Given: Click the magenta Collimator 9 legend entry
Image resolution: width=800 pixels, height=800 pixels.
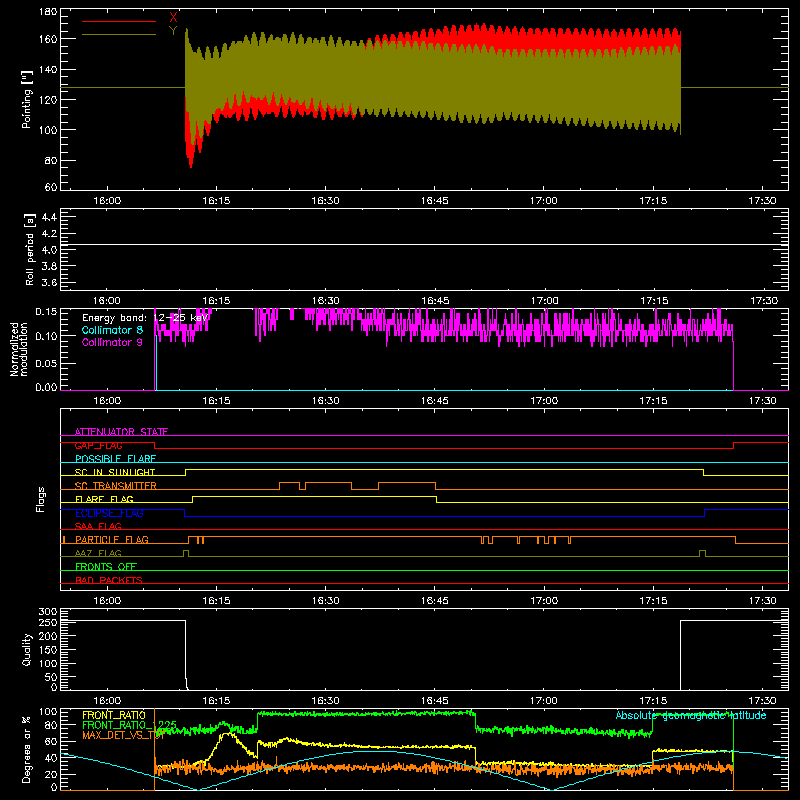Looking at the screenshot, I should [112, 342].
